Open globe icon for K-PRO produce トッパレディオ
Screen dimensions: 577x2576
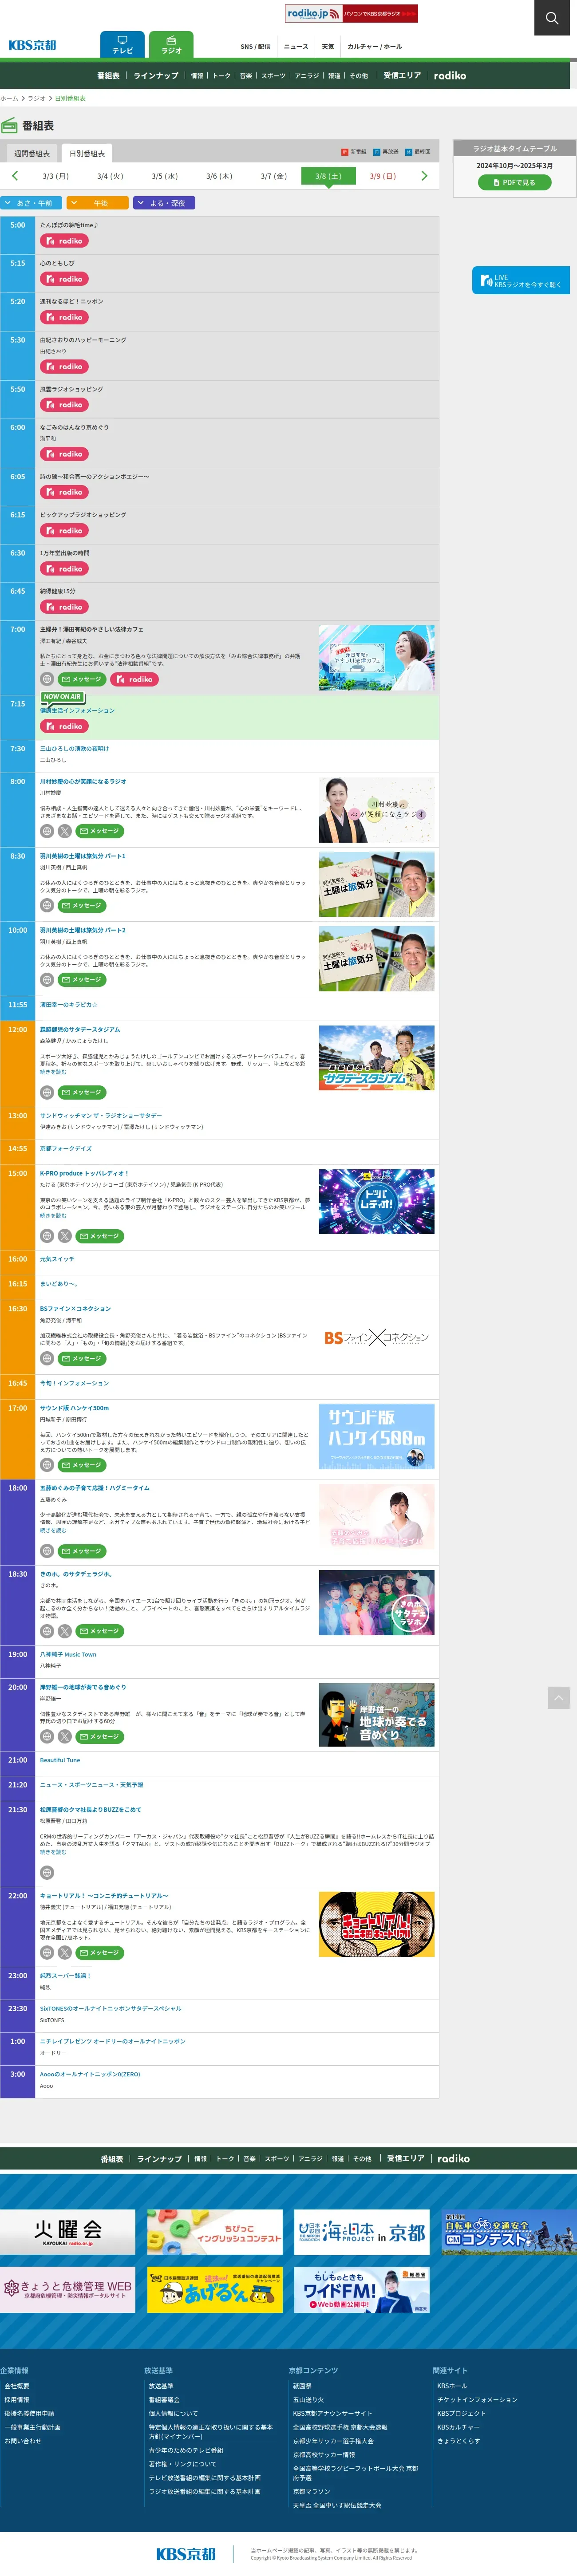pyautogui.click(x=47, y=1236)
